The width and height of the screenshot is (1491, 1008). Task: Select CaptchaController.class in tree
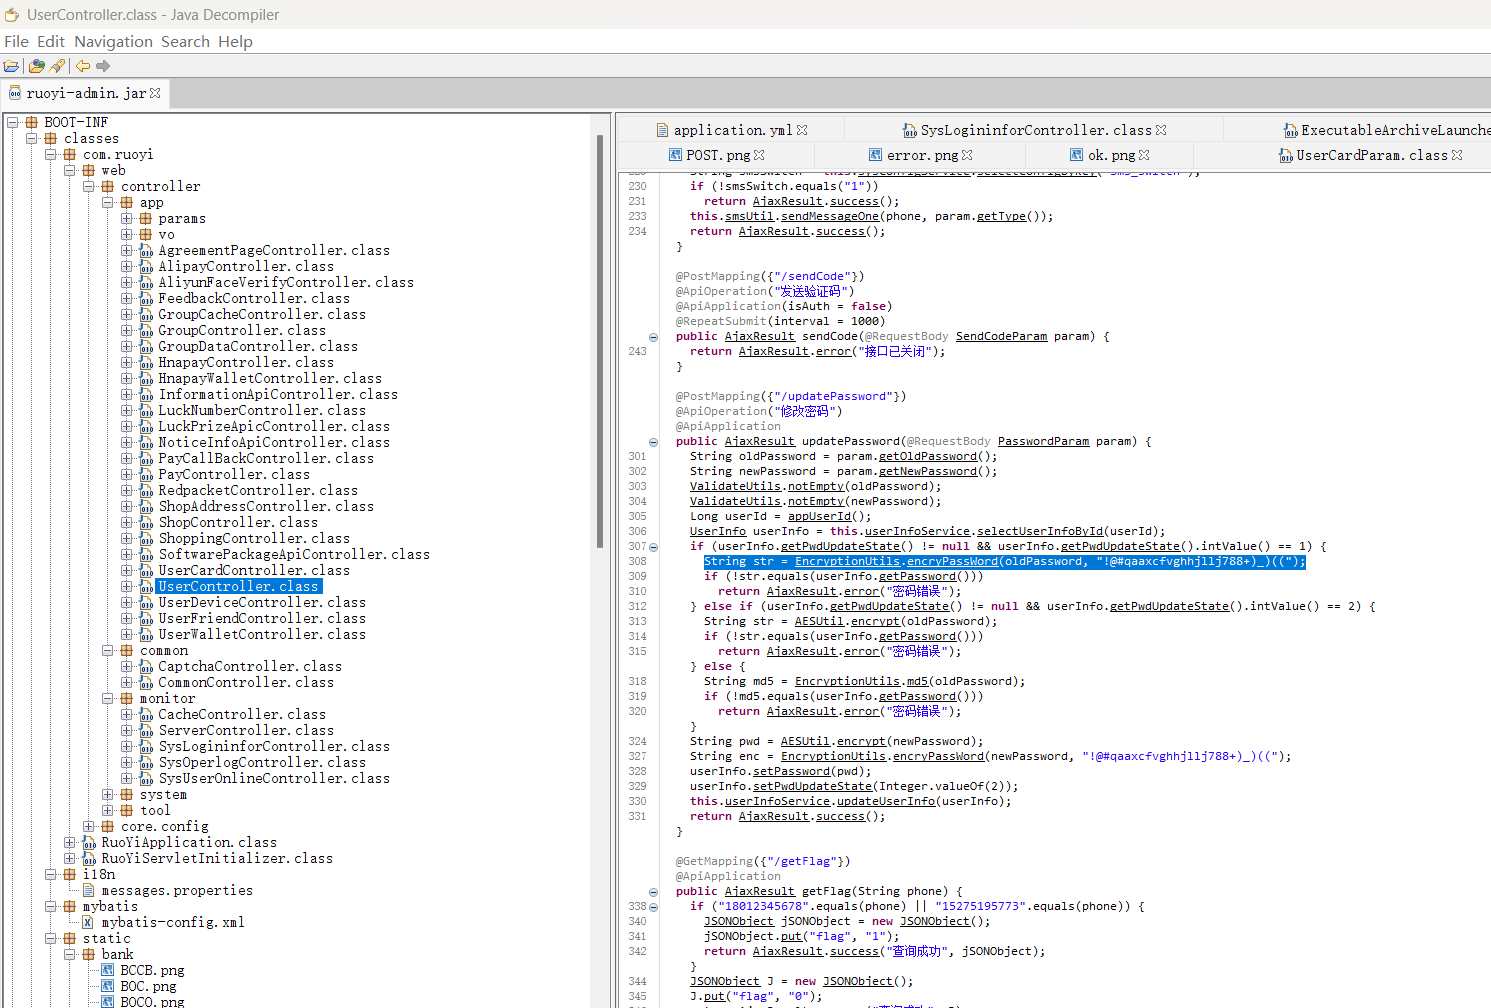coord(250,667)
